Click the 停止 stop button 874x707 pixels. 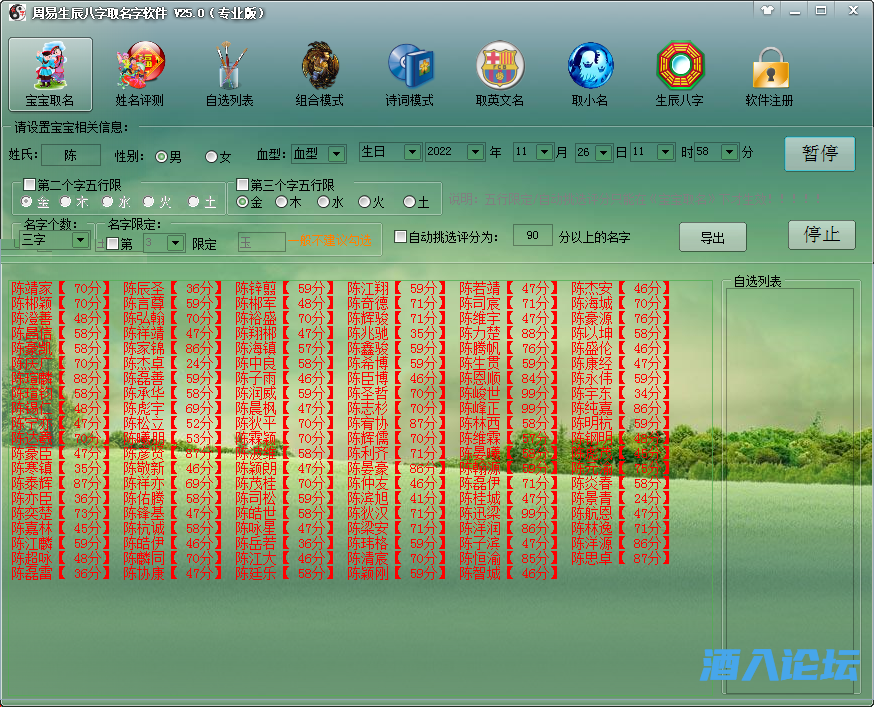coord(821,235)
